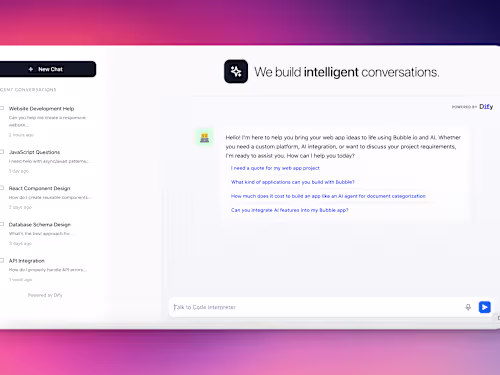Click the blue send message arrow button
This screenshot has width=500, height=375.
484,307
